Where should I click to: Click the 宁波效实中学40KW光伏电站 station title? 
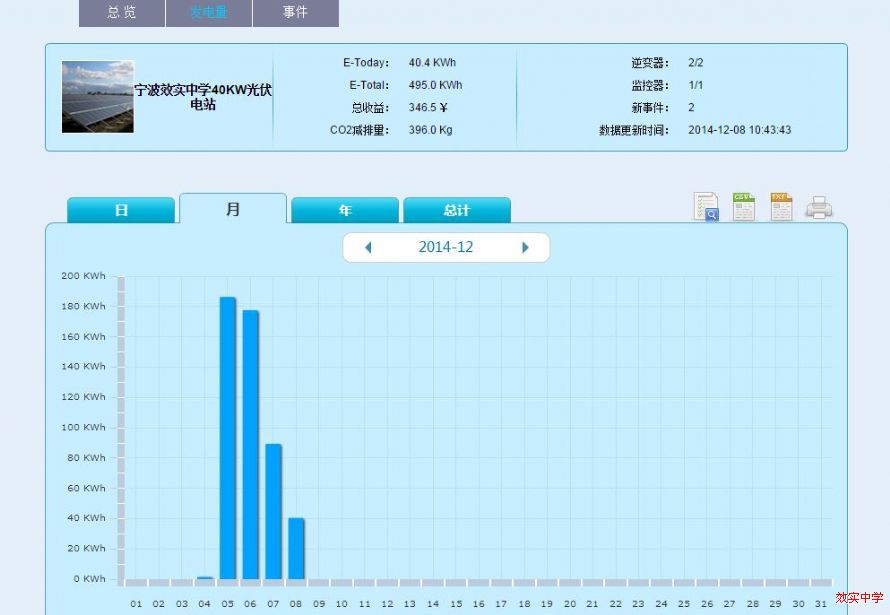click(x=203, y=96)
